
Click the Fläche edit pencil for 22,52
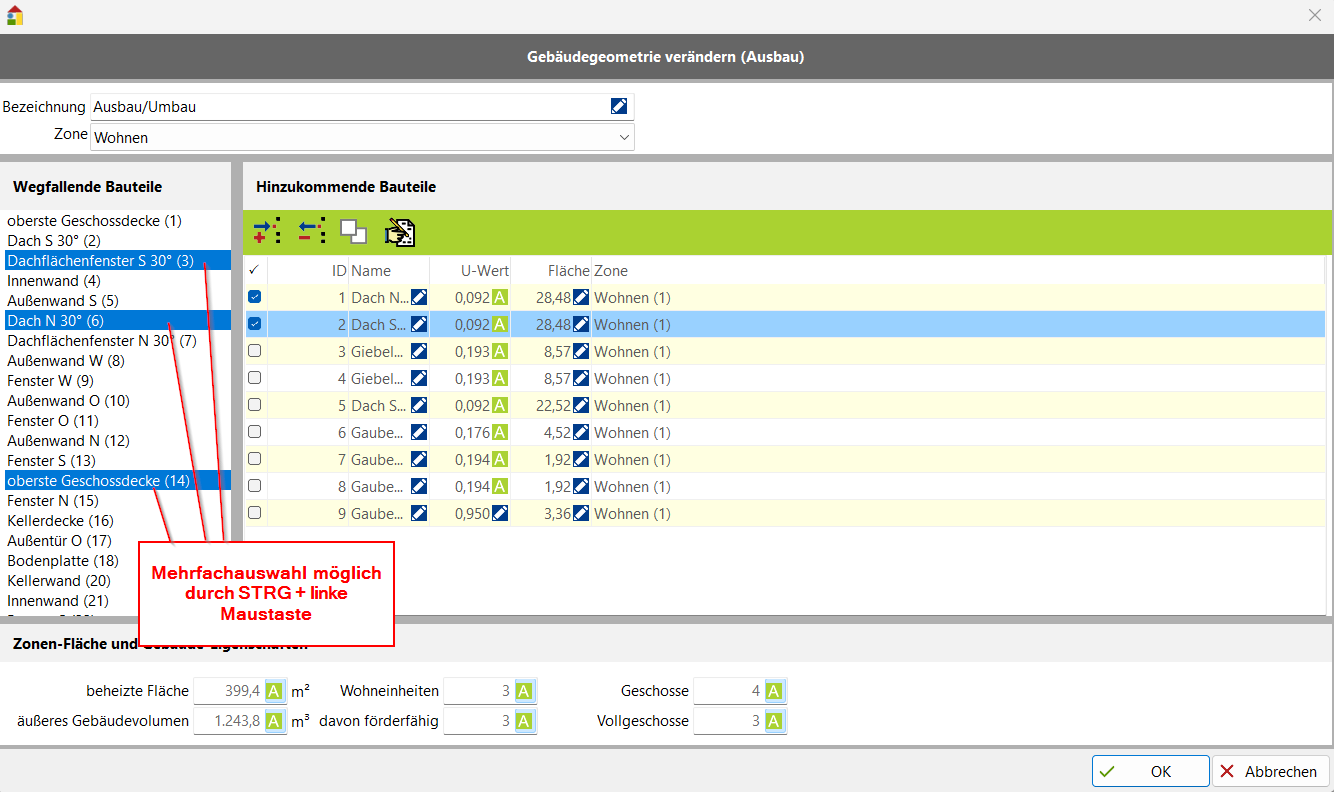click(581, 406)
